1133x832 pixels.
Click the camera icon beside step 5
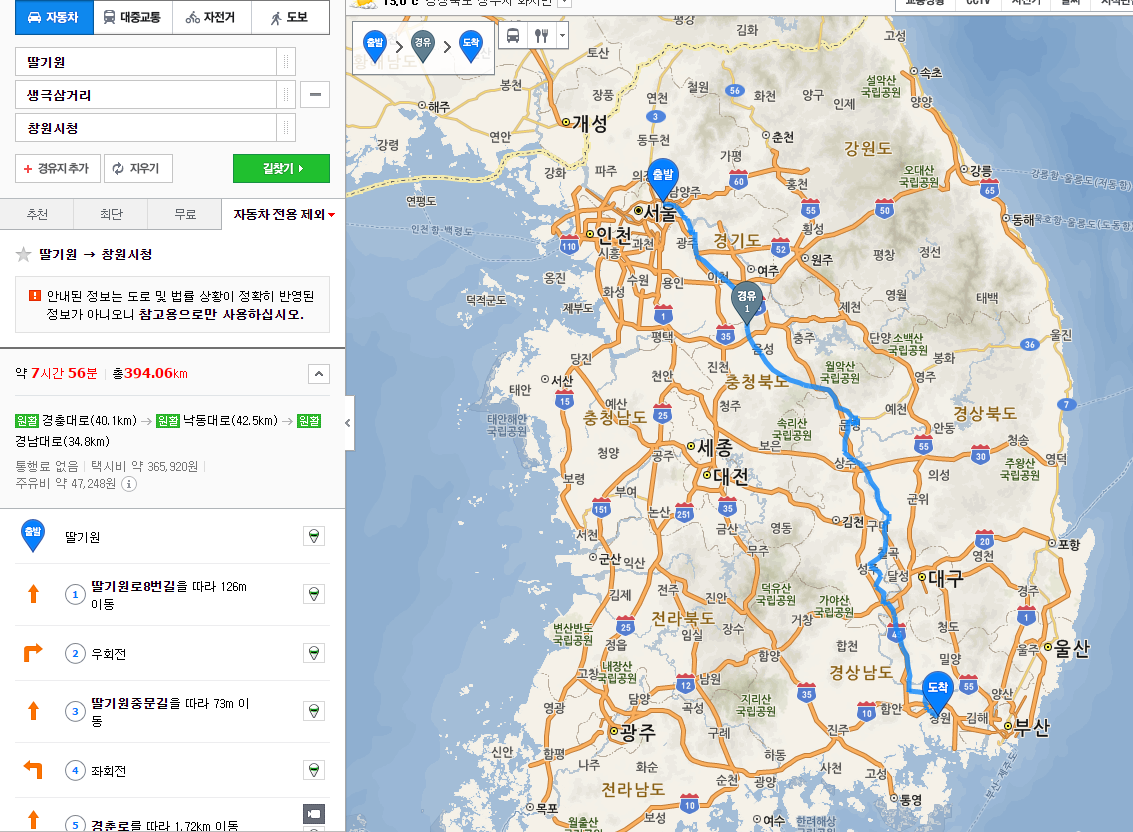(314, 815)
